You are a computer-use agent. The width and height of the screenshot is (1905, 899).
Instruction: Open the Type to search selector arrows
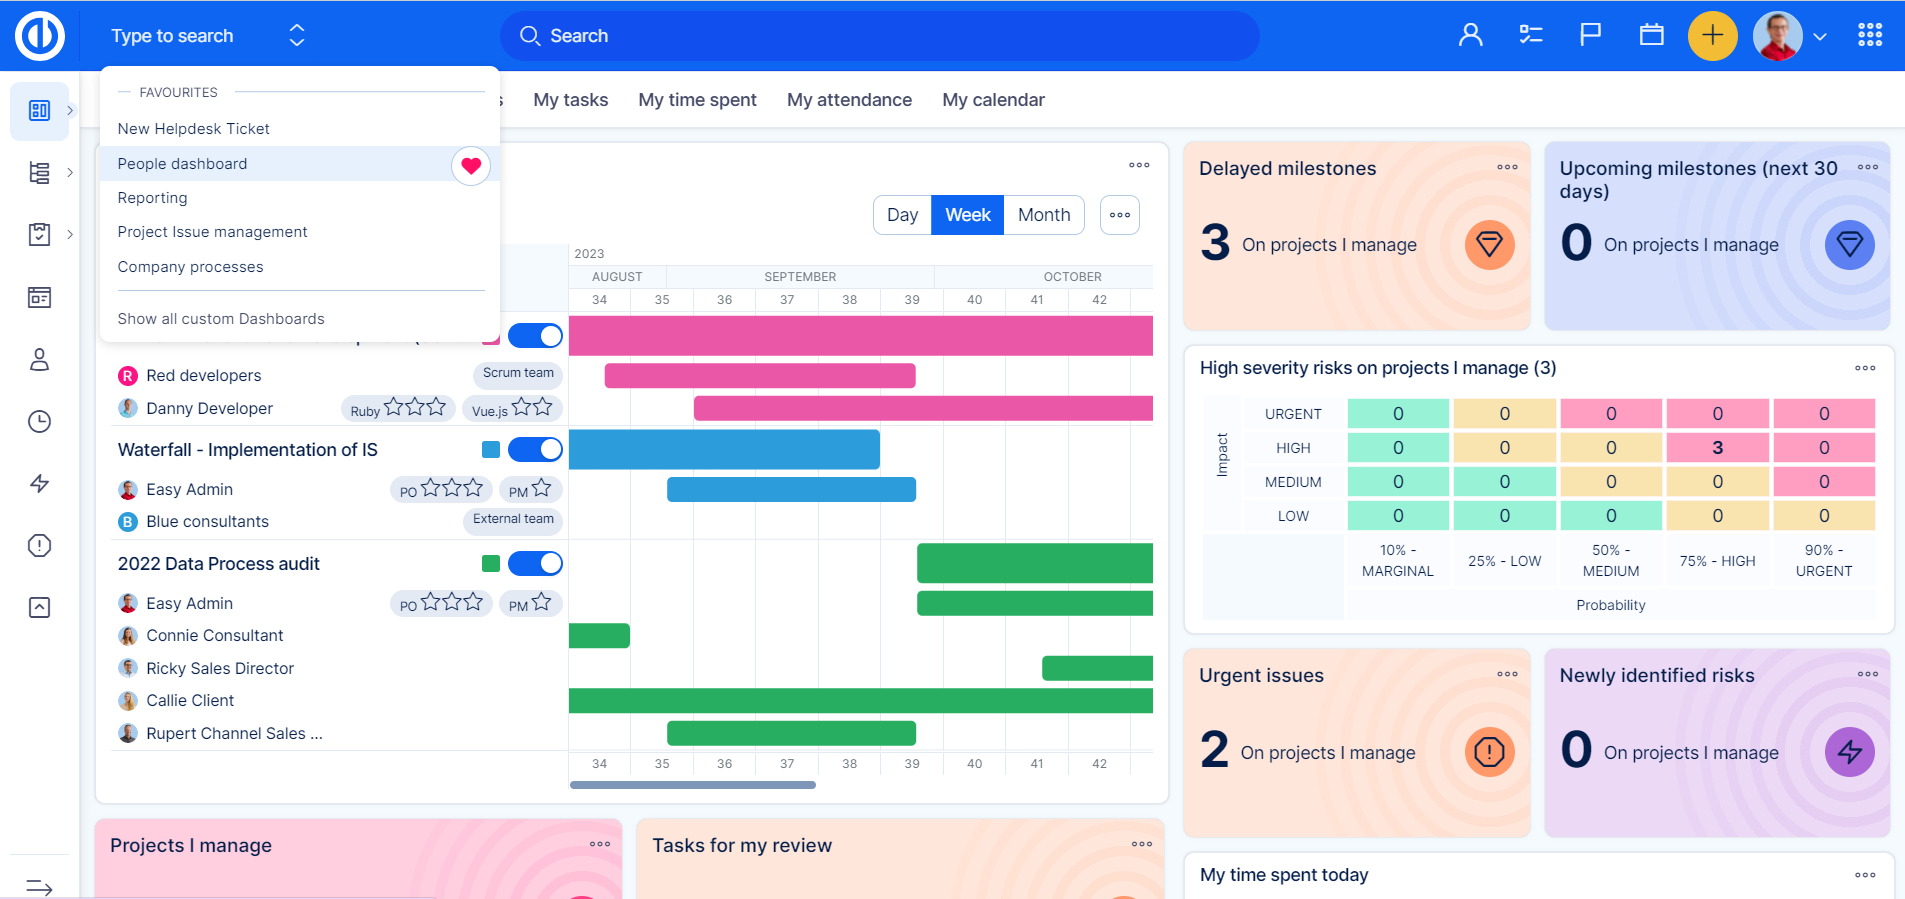297,36
